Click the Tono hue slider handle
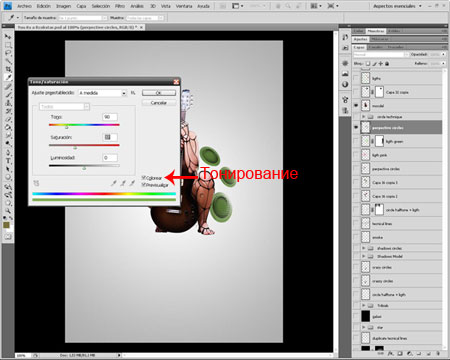Image resolution: width=450 pixels, height=360 pixels. tap(67, 127)
